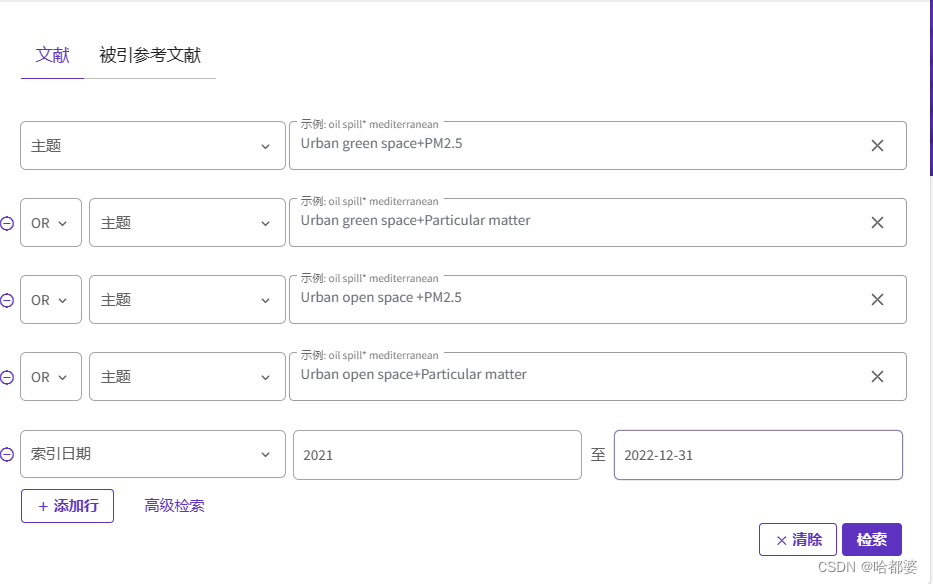Open 主题 dropdown beside 'Urban open space+Particular matter'
The image size is (933, 584).
187,377
